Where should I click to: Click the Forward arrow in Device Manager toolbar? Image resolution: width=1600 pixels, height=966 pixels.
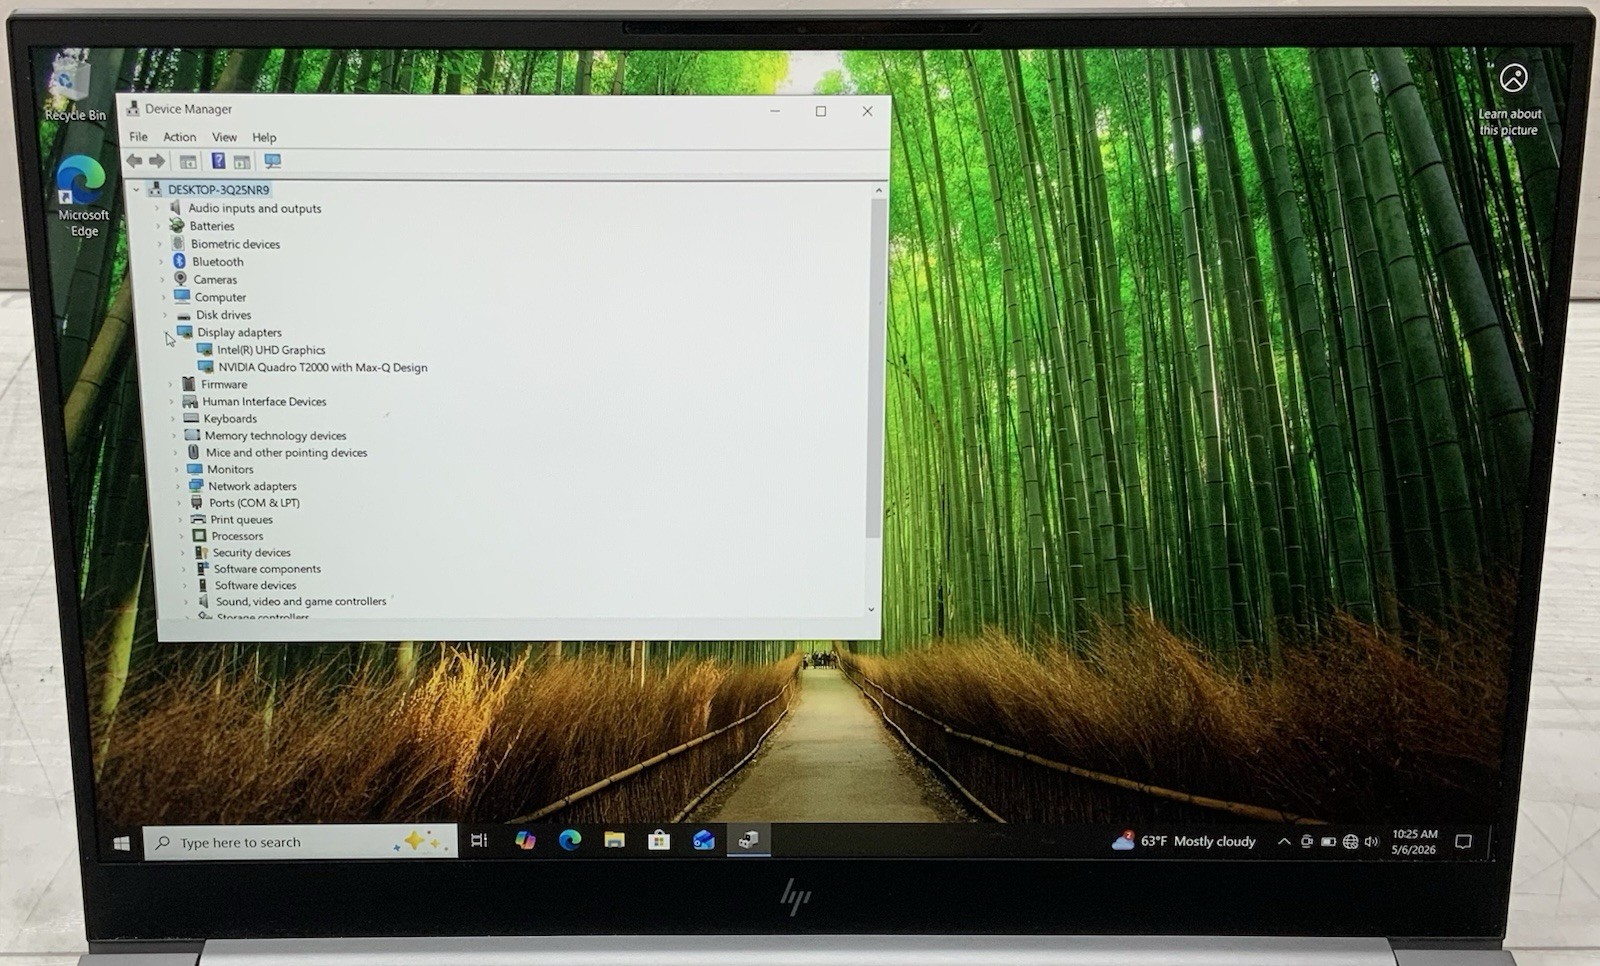(157, 161)
